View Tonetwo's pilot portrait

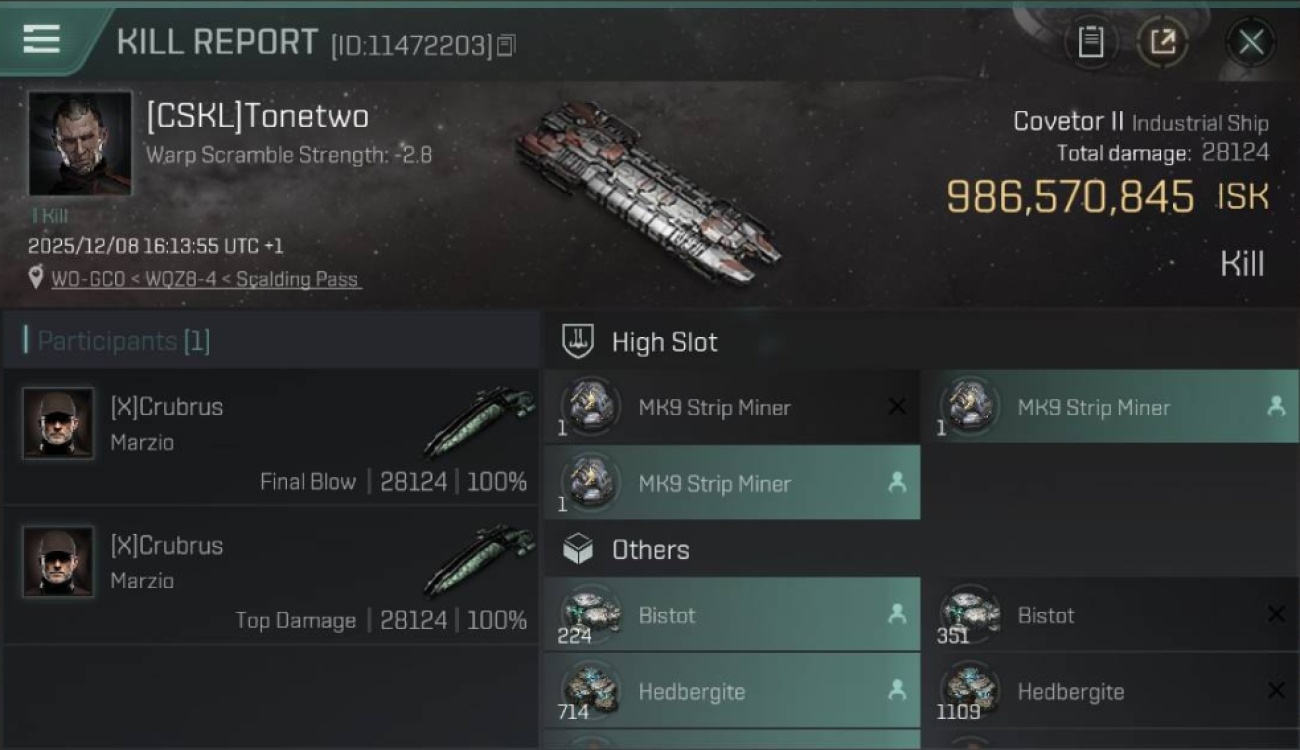point(80,144)
